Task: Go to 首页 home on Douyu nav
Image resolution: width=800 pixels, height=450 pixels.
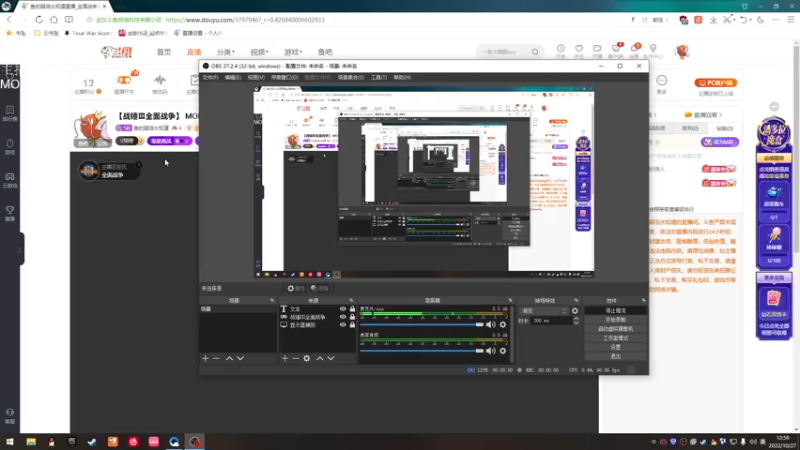Action: coord(164,52)
